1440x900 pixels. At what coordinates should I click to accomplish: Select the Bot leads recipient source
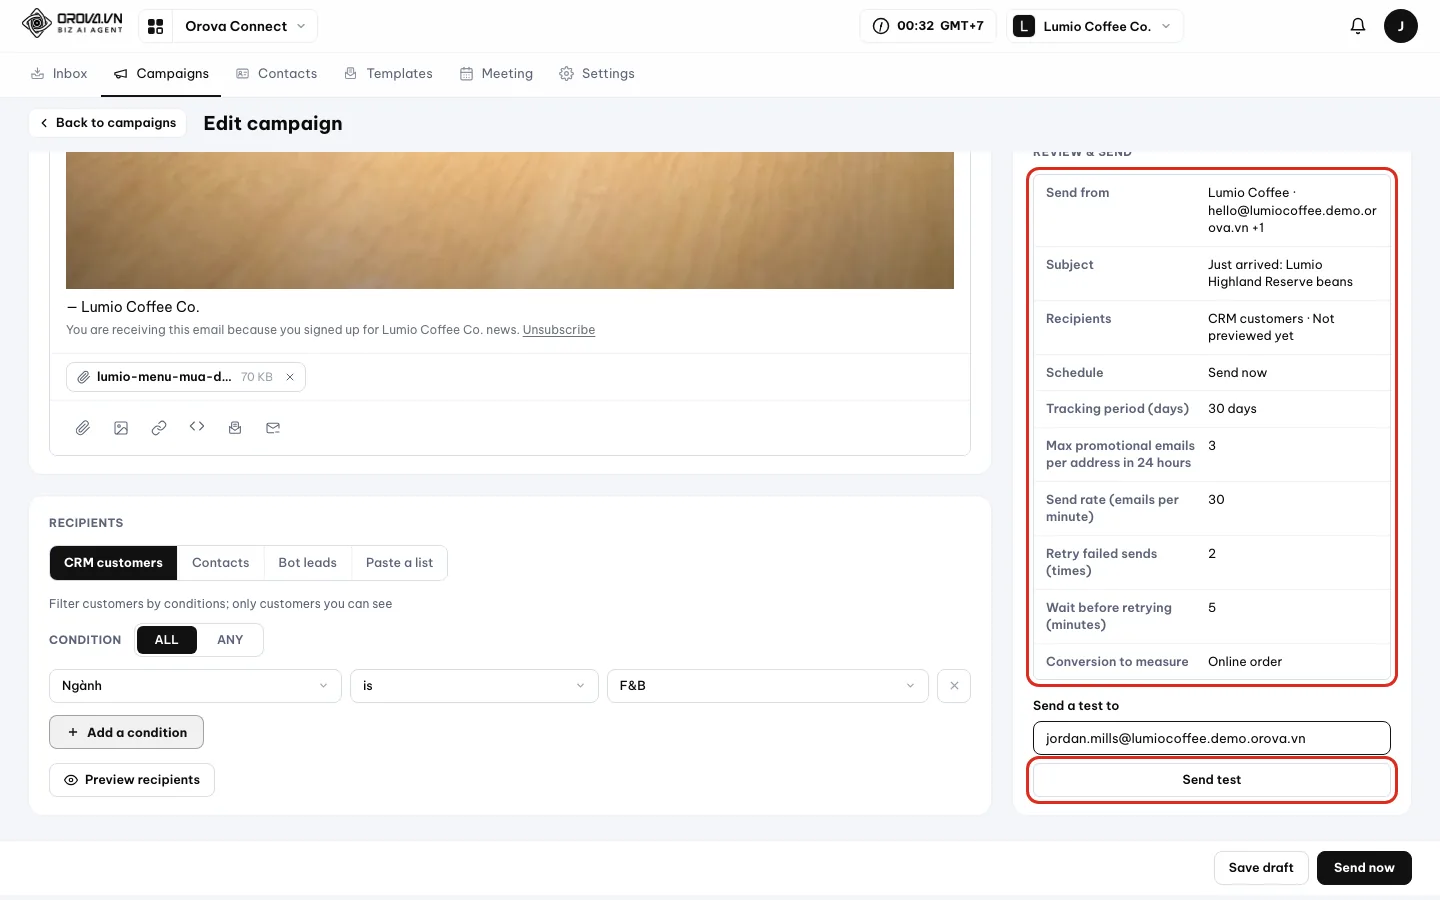(x=308, y=563)
